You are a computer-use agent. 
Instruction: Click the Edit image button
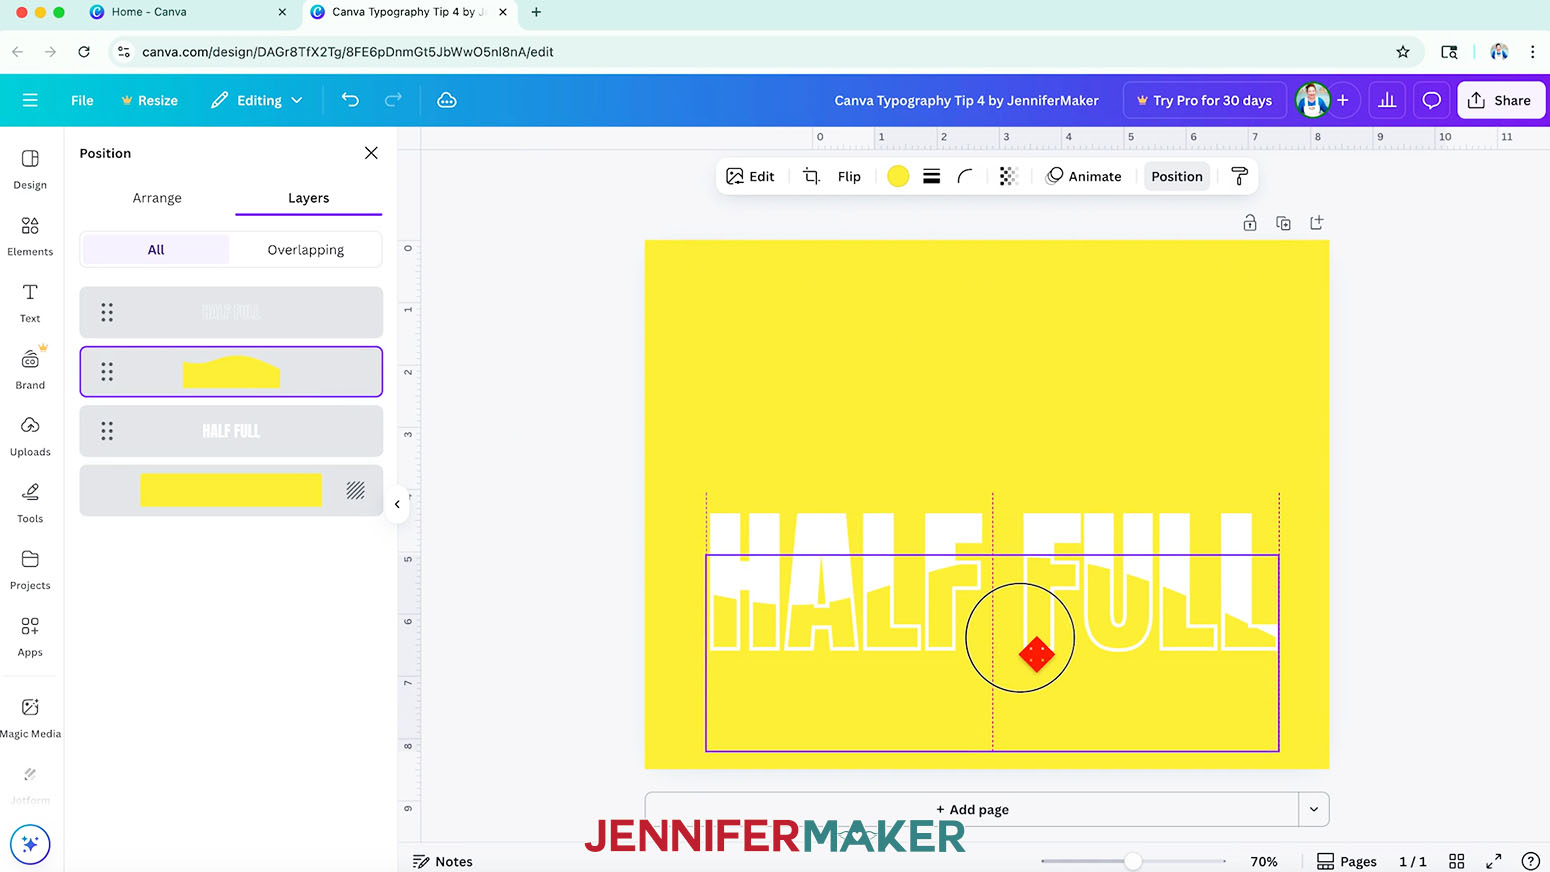click(750, 176)
